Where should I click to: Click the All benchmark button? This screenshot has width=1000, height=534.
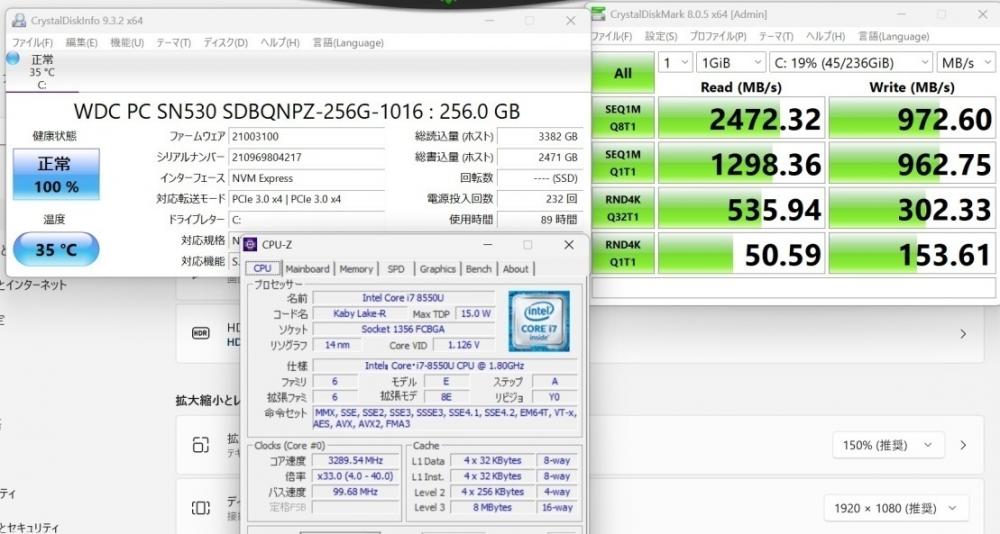623,73
